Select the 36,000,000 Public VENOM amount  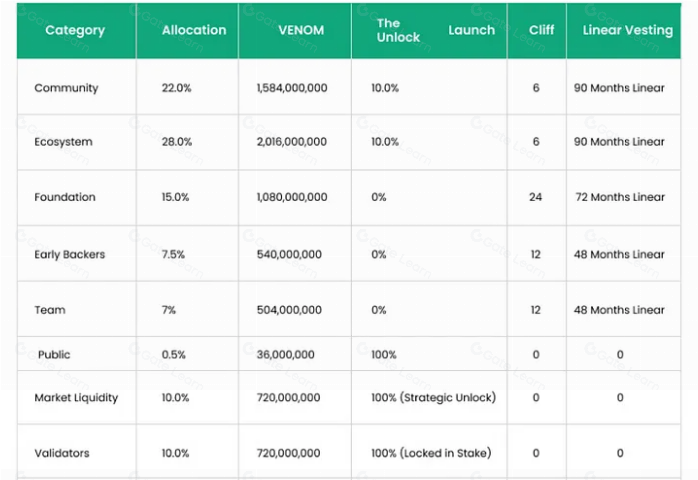(285, 354)
